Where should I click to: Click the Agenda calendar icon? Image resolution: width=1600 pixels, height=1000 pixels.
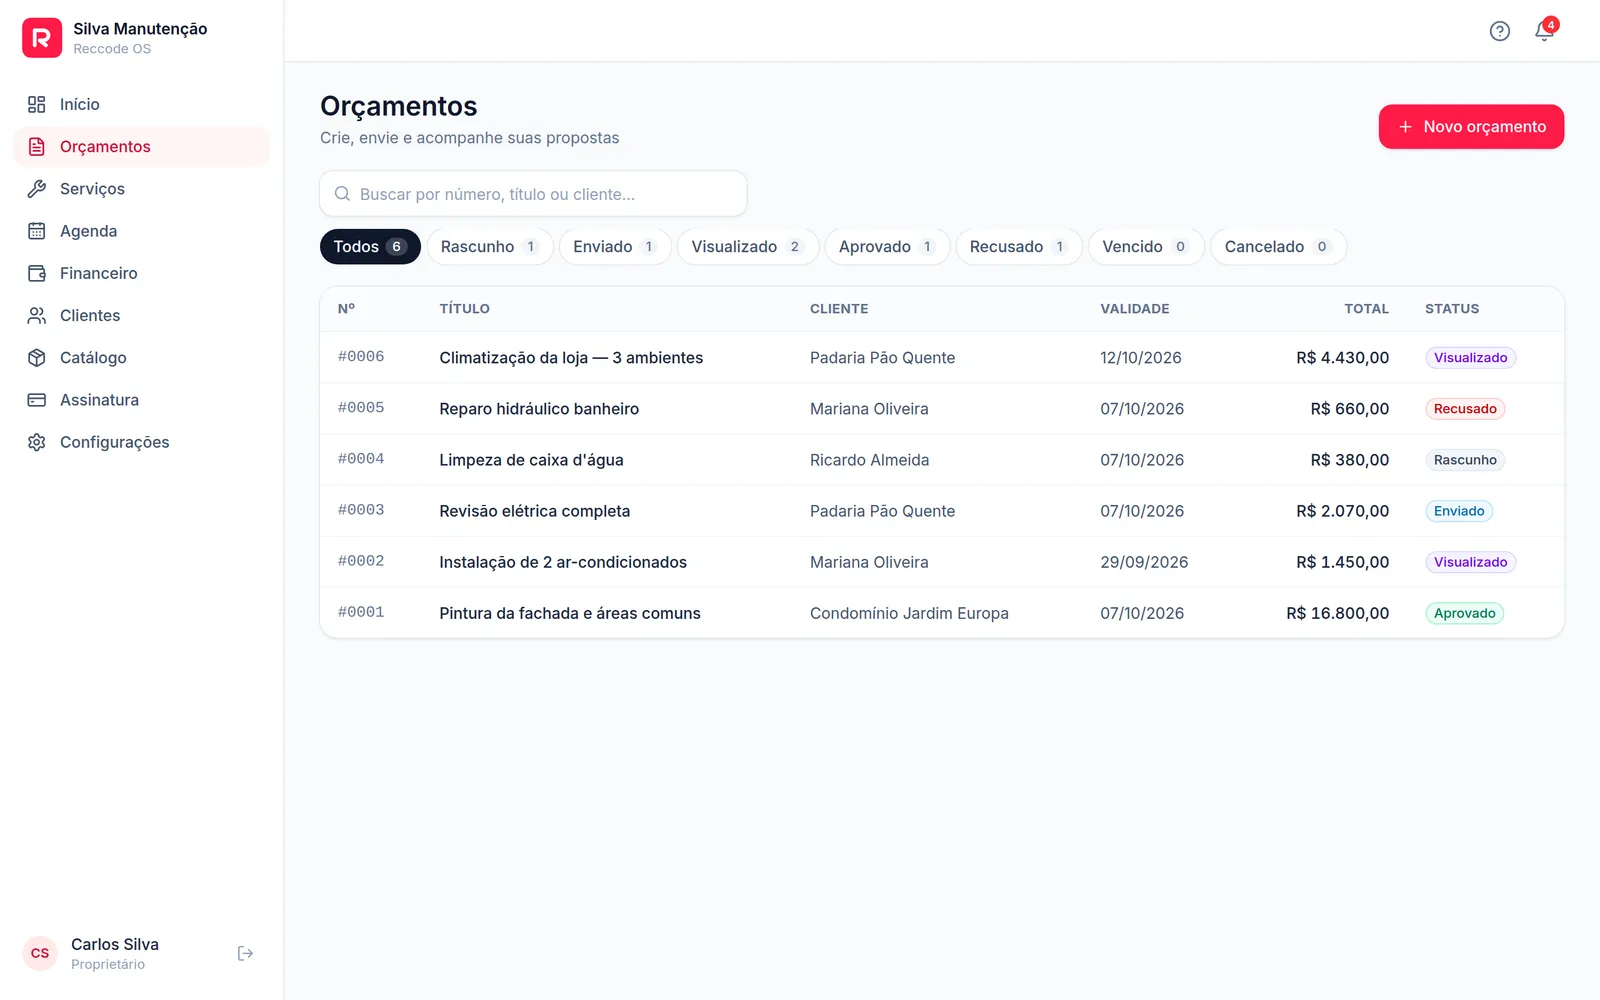tap(37, 231)
